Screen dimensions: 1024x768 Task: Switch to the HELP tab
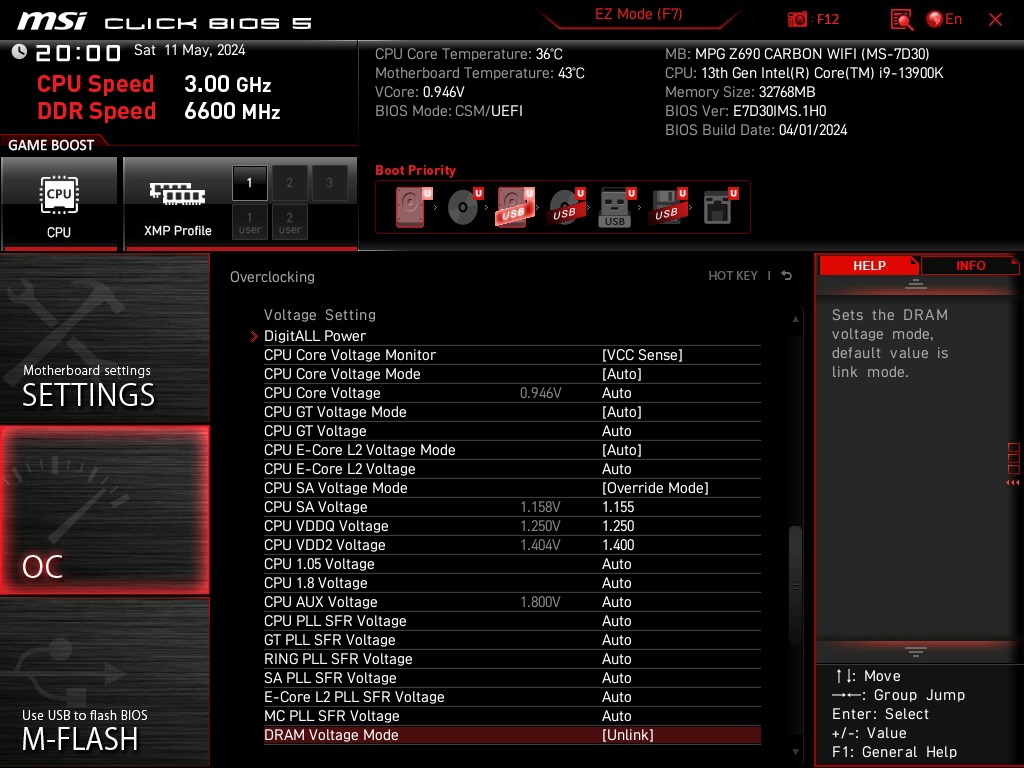coord(869,265)
